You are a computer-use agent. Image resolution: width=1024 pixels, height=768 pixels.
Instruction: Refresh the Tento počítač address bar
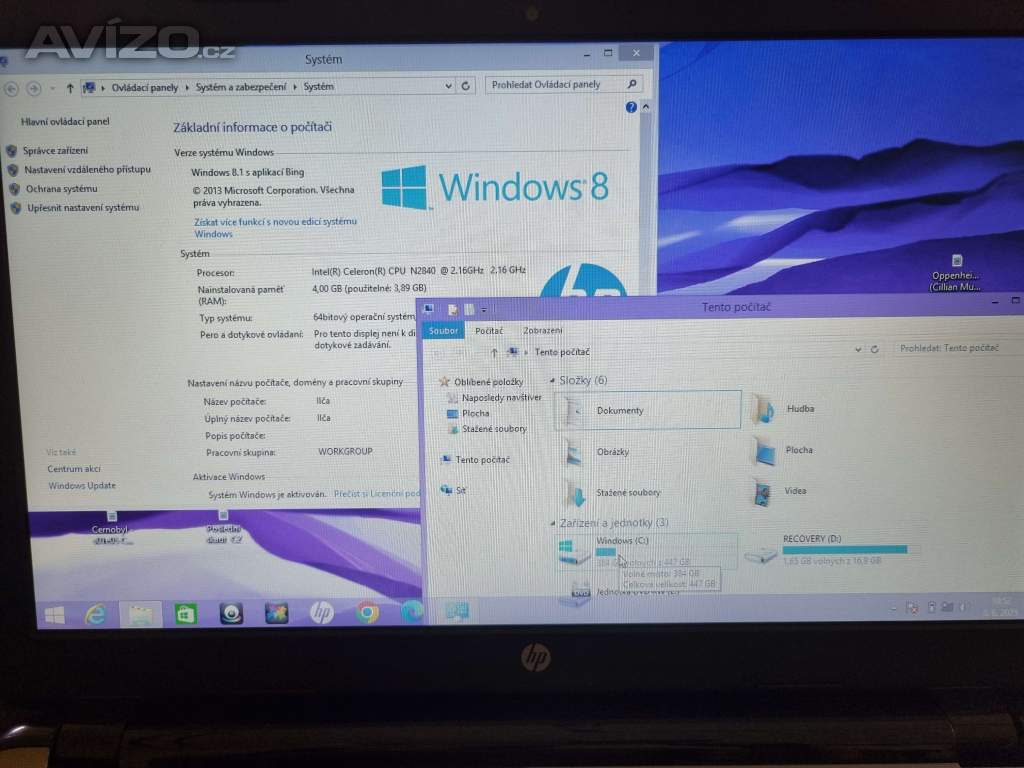click(874, 349)
